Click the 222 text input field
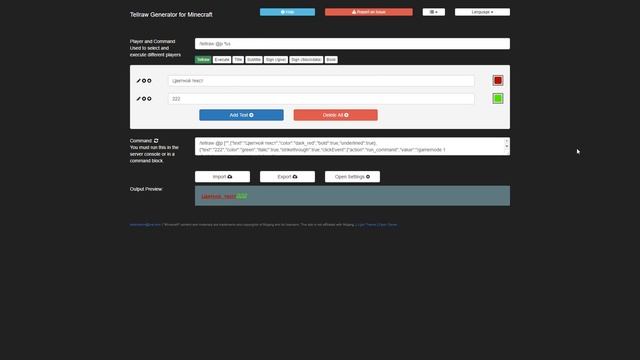The height and width of the screenshot is (360, 640). tap(321, 99)
